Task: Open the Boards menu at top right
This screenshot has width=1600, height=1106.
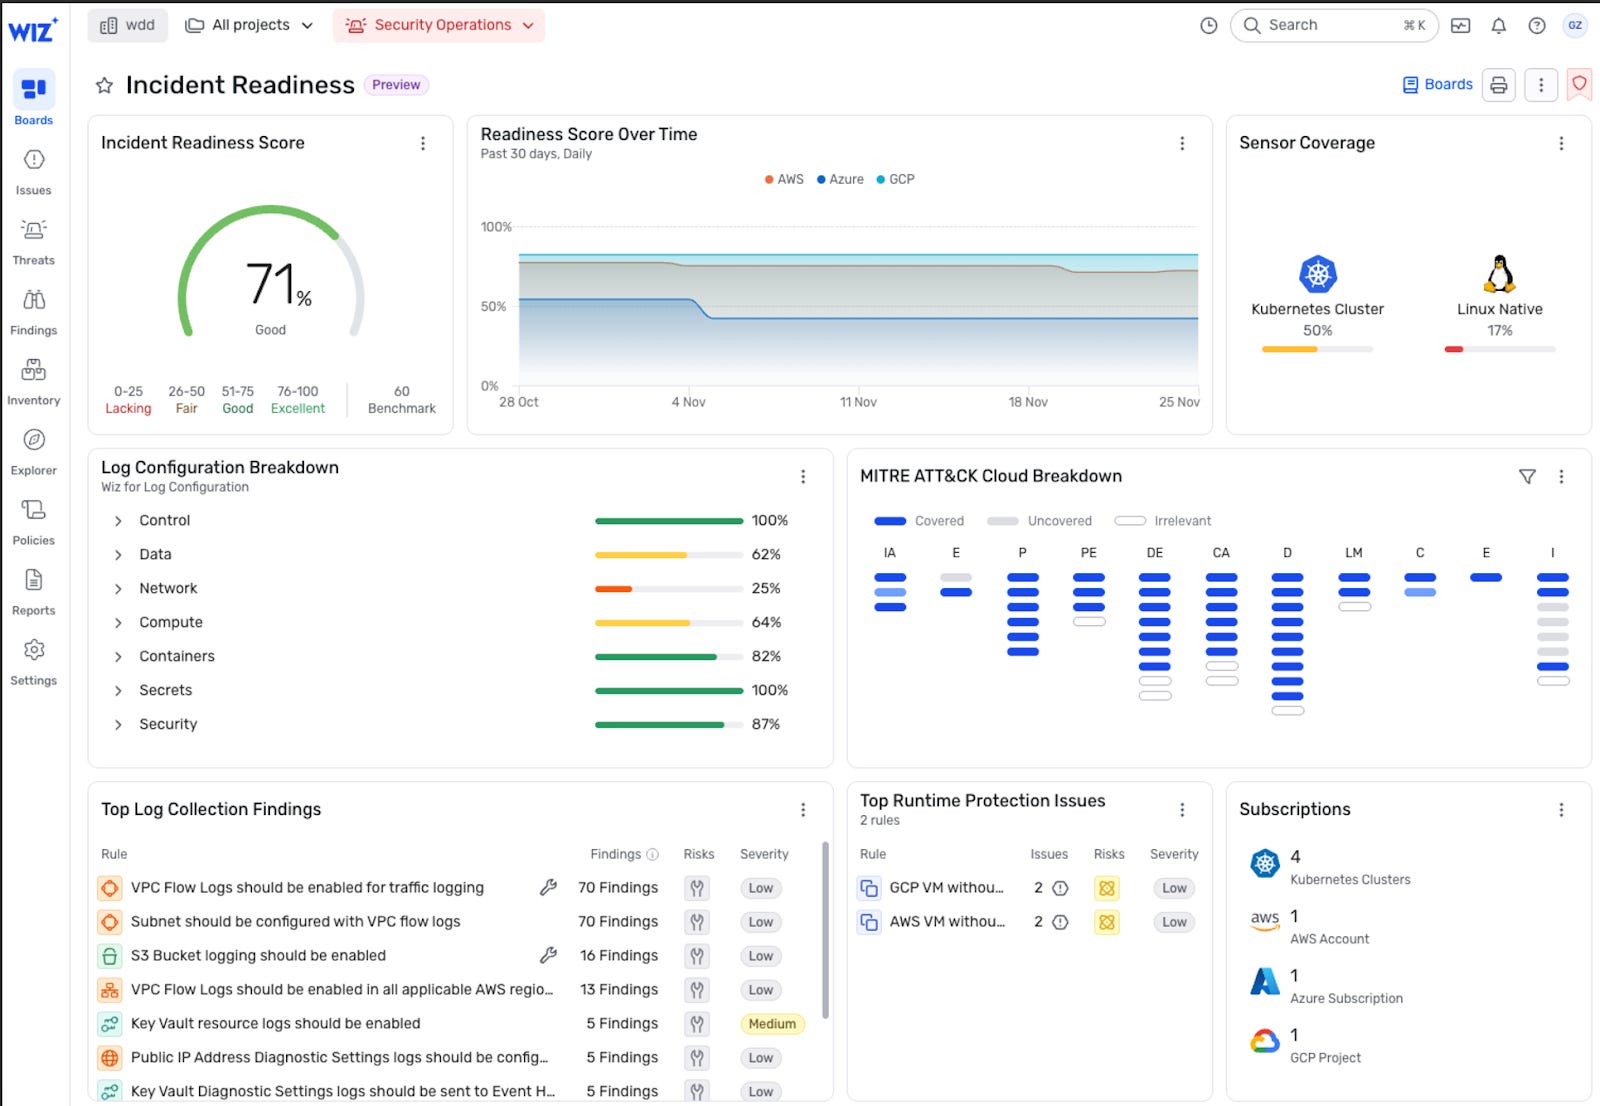Action: click(x=1437, y=84)
